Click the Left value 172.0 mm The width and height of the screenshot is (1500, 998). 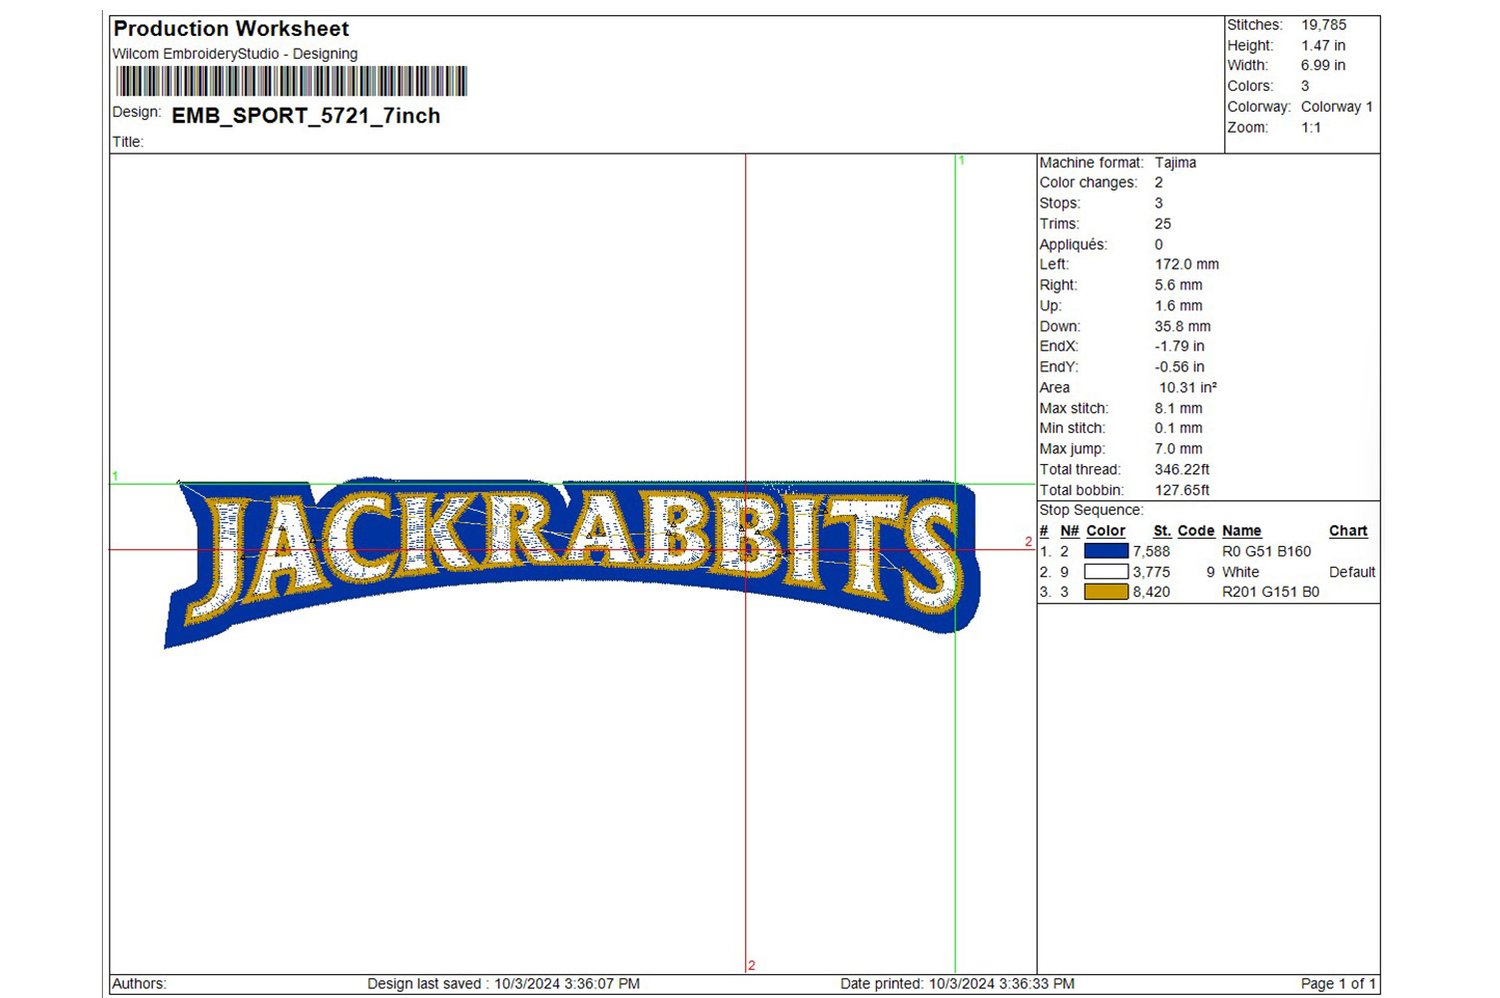click(1187, 265)
